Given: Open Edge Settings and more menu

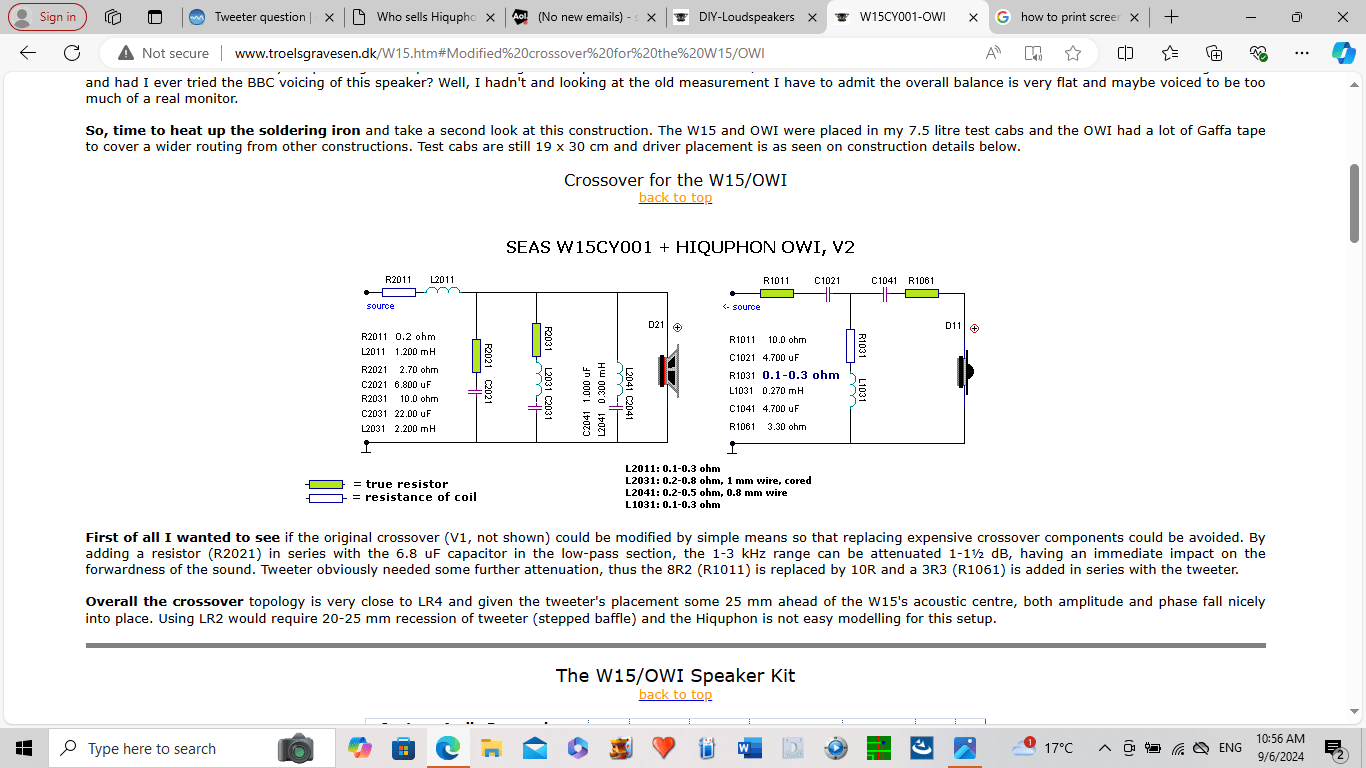Looking at the screenshot, I should pyautogui.click(x=1301, y=53).
